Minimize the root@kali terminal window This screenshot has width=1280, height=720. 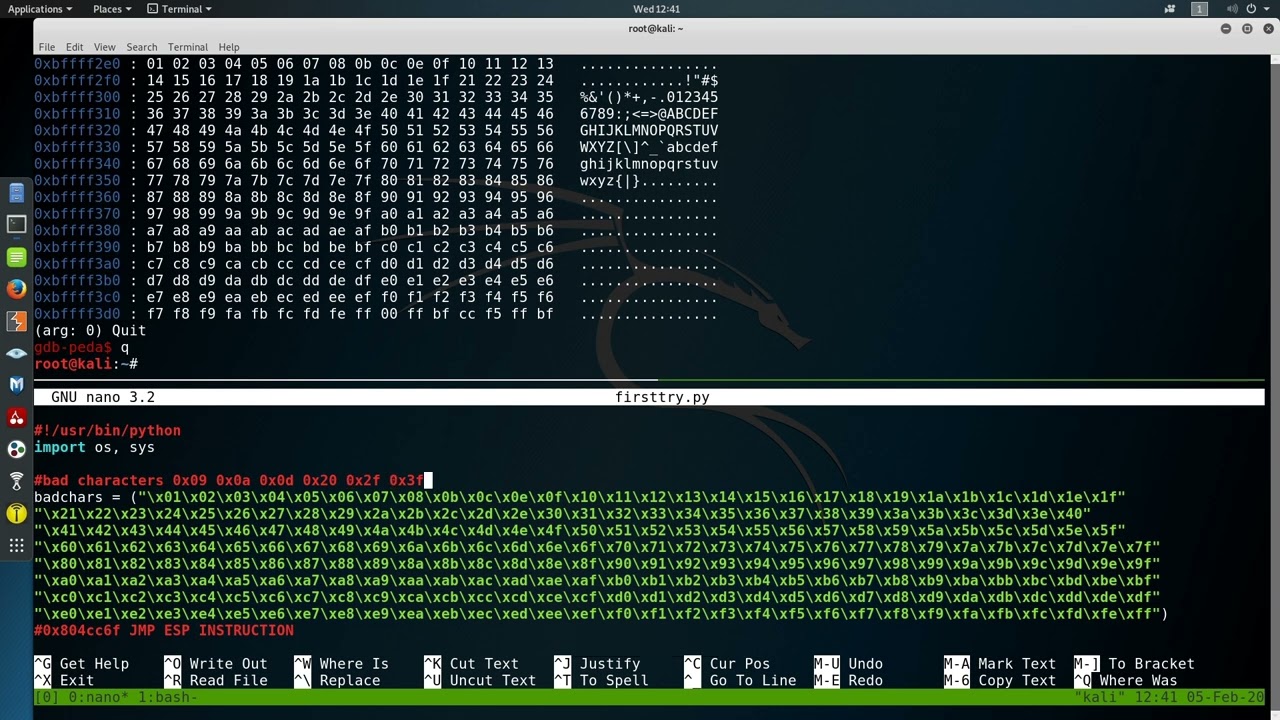tap(1226, 28)
